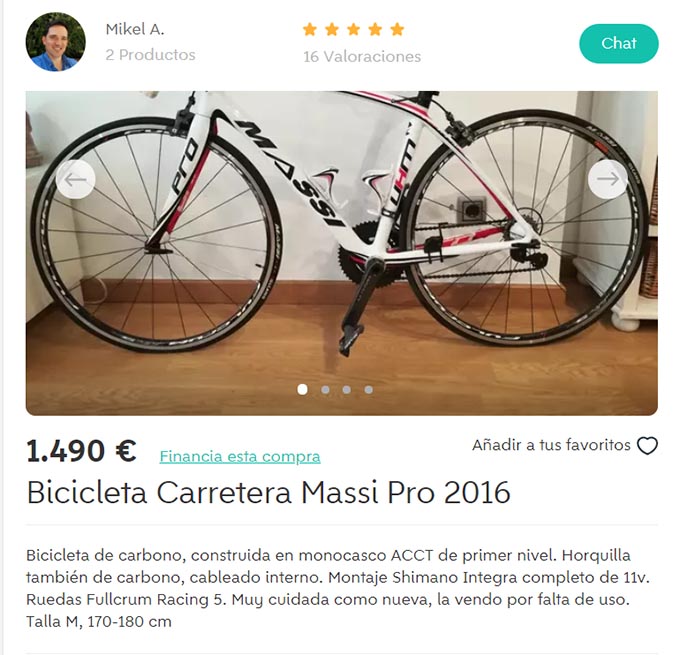Open Mikel A.'s profile photo
This screenshot has width=680, height=655.
tap(56, 42)
